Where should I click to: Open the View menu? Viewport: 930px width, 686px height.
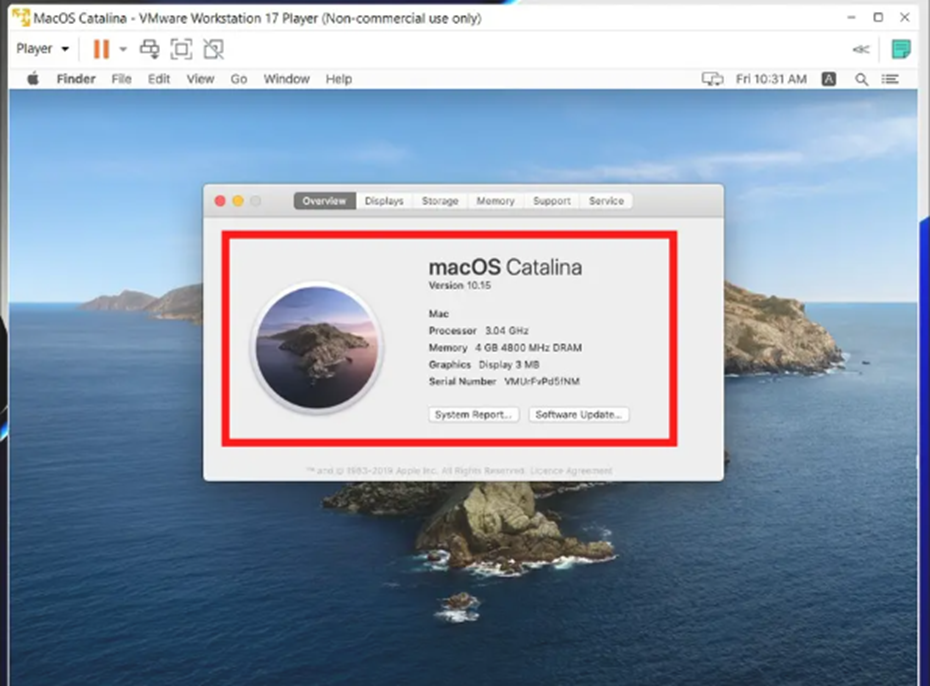[x=200, y=79]
